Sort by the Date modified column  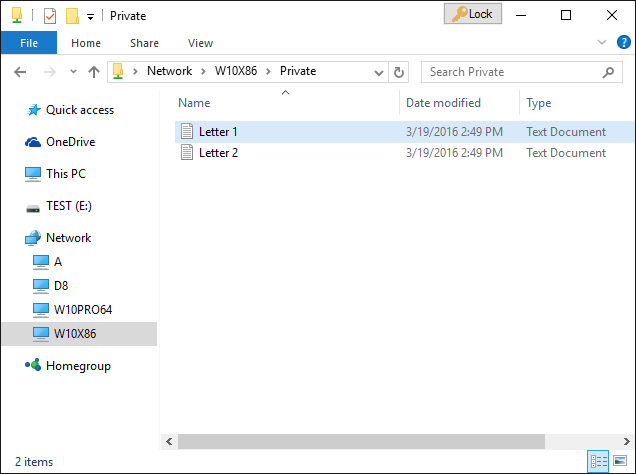[x=443, y=103]
